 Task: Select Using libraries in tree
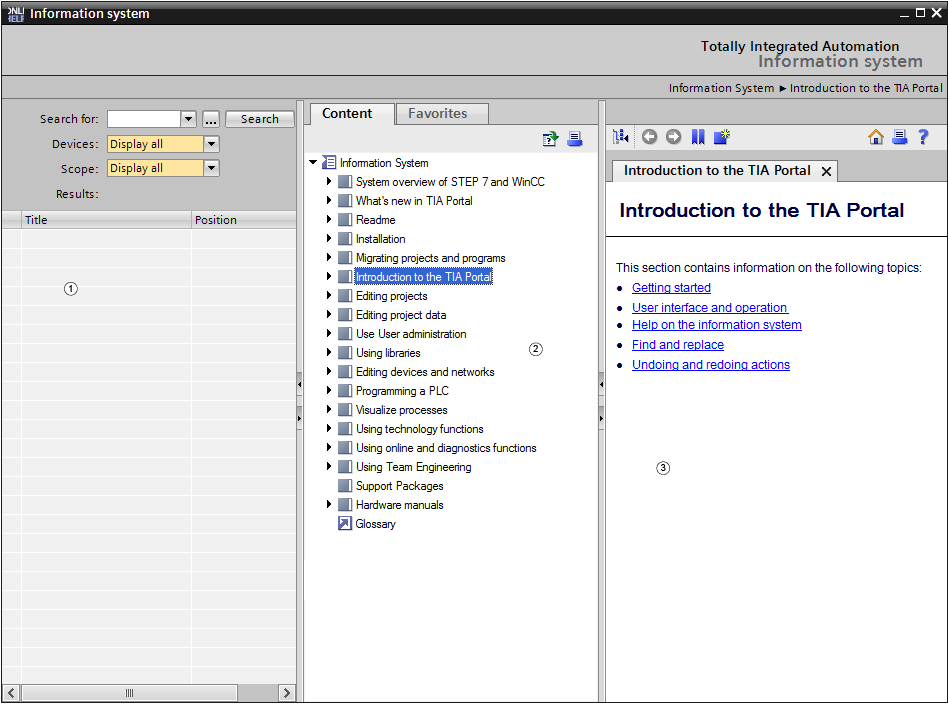[x=388, y=353]
